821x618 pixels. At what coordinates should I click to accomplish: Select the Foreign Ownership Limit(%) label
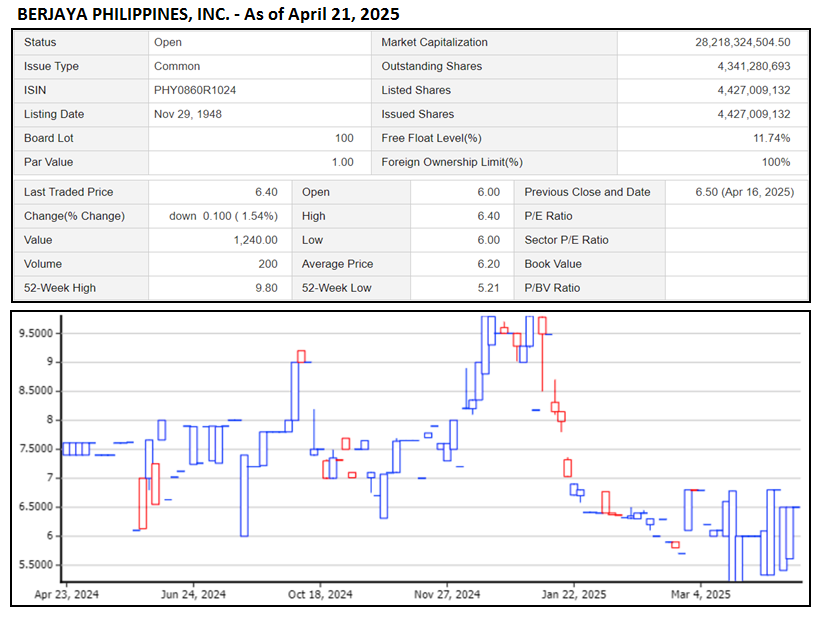[452, 162]
